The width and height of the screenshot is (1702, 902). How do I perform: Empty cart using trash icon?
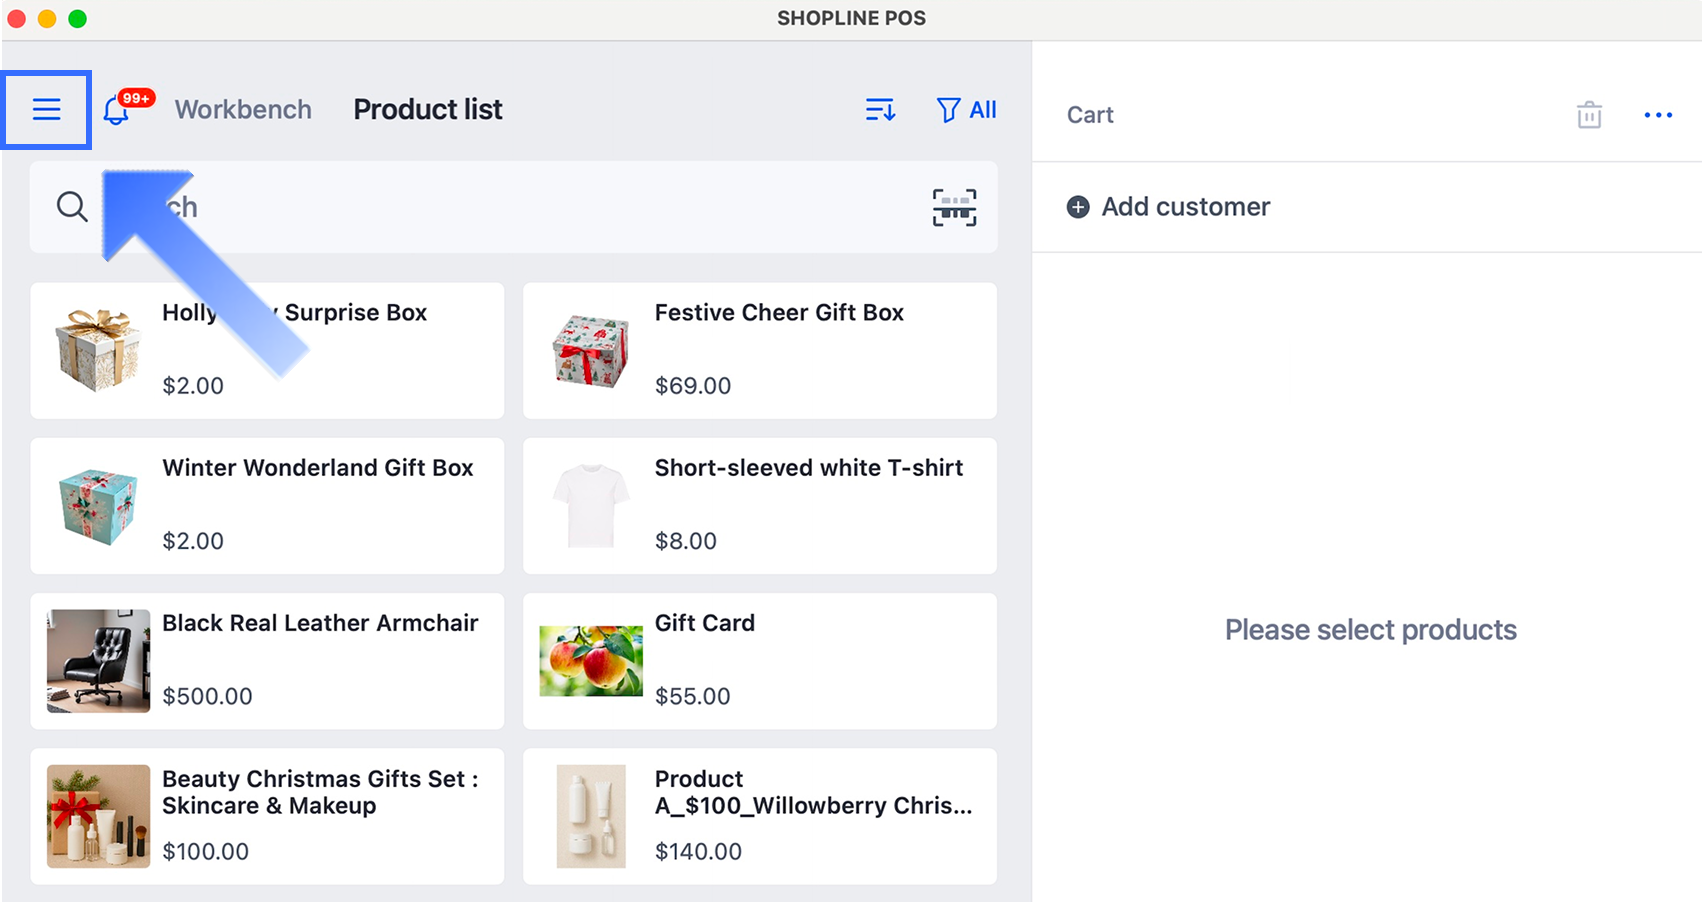tap(1589, 115)
